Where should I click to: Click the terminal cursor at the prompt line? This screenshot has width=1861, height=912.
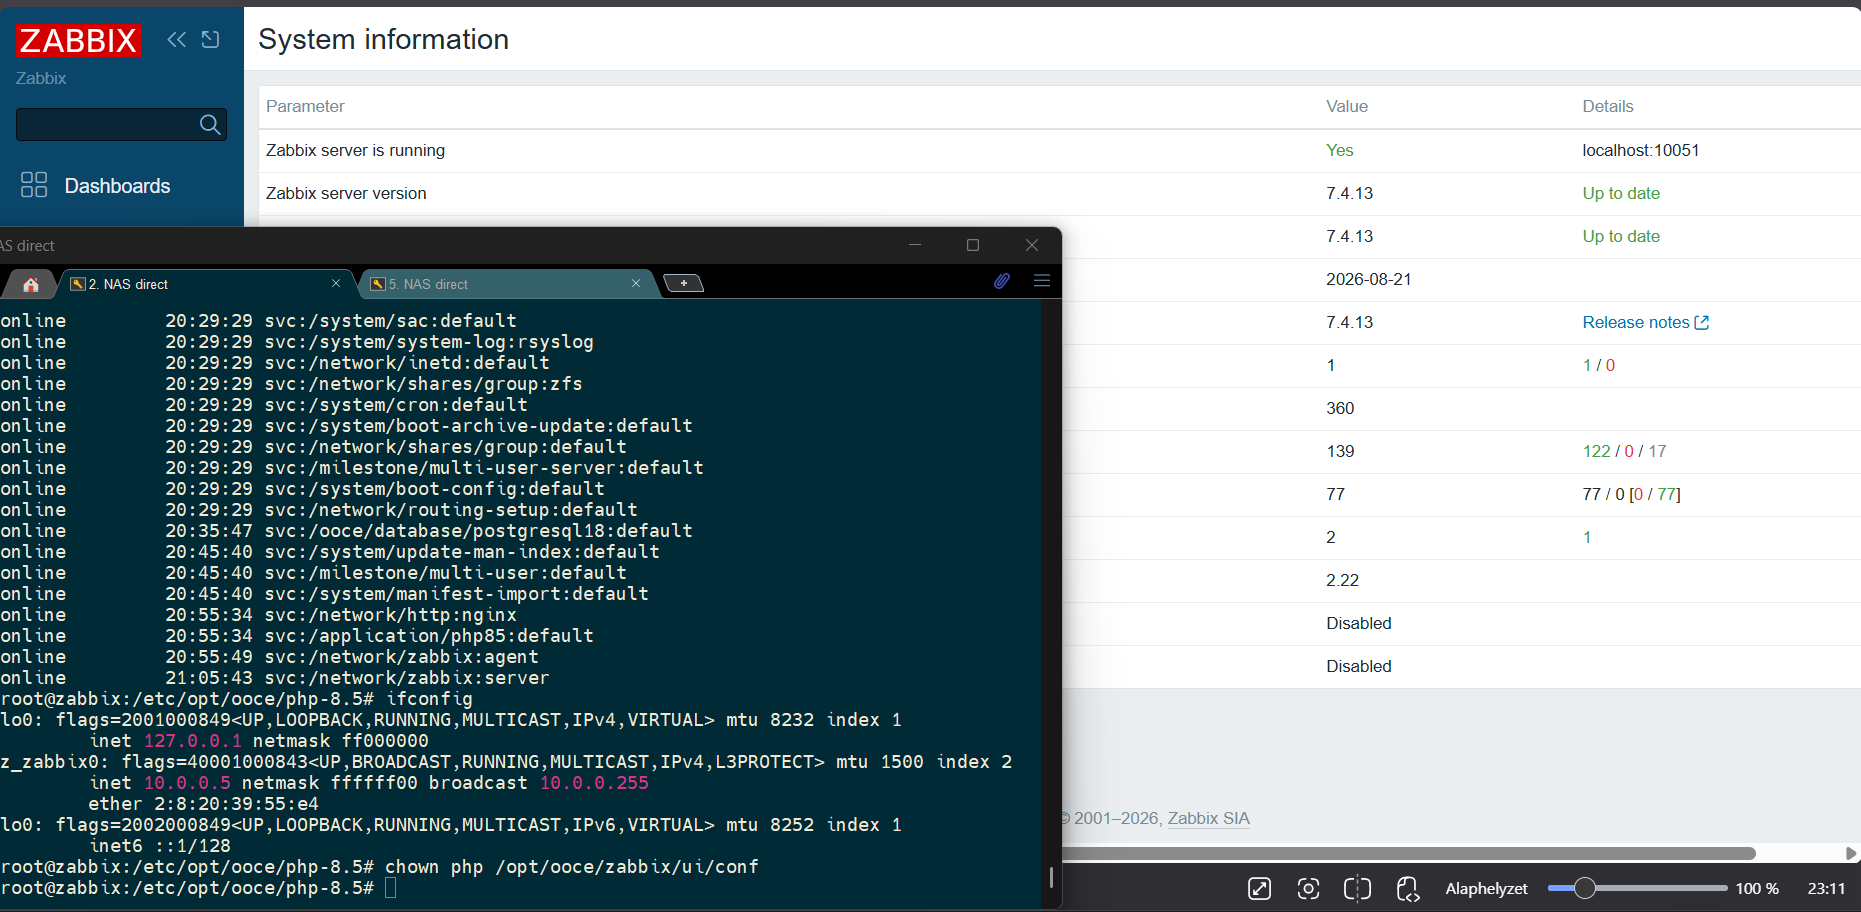(391, 888)
